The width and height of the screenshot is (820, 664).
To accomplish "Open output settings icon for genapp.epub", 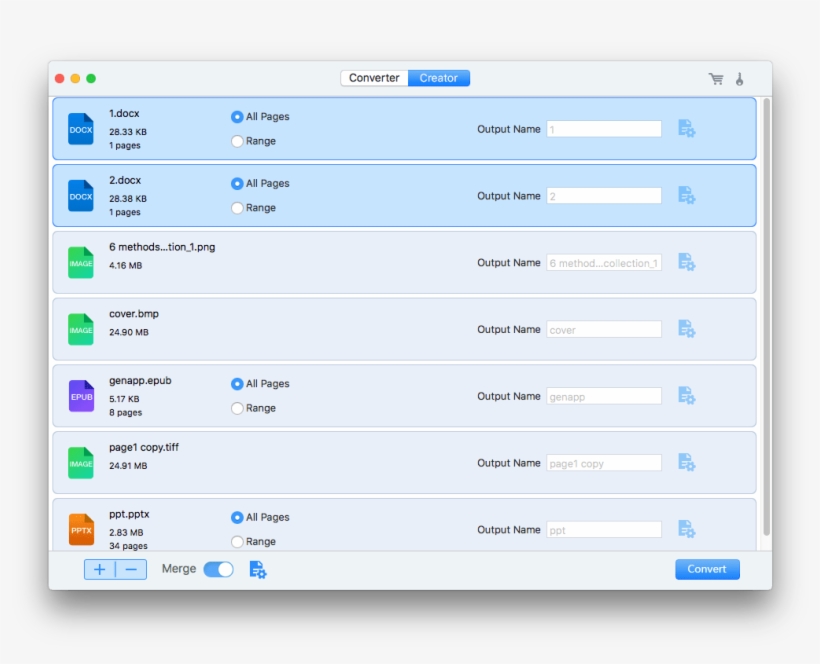I will click(686, 396).
